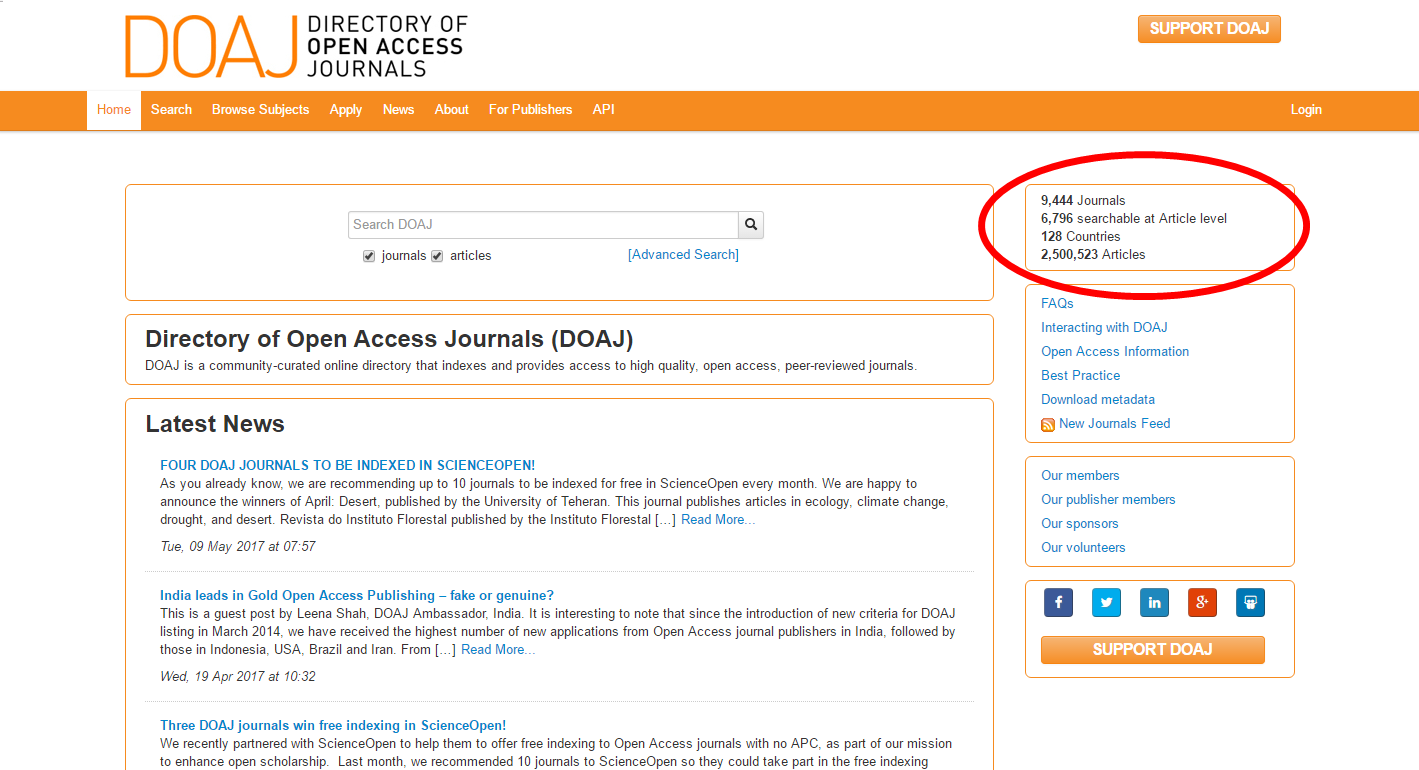Open the DOAJ Google Plus icon
Viewport: 1419px width, 770px height.
click(x=1202, y=602)
